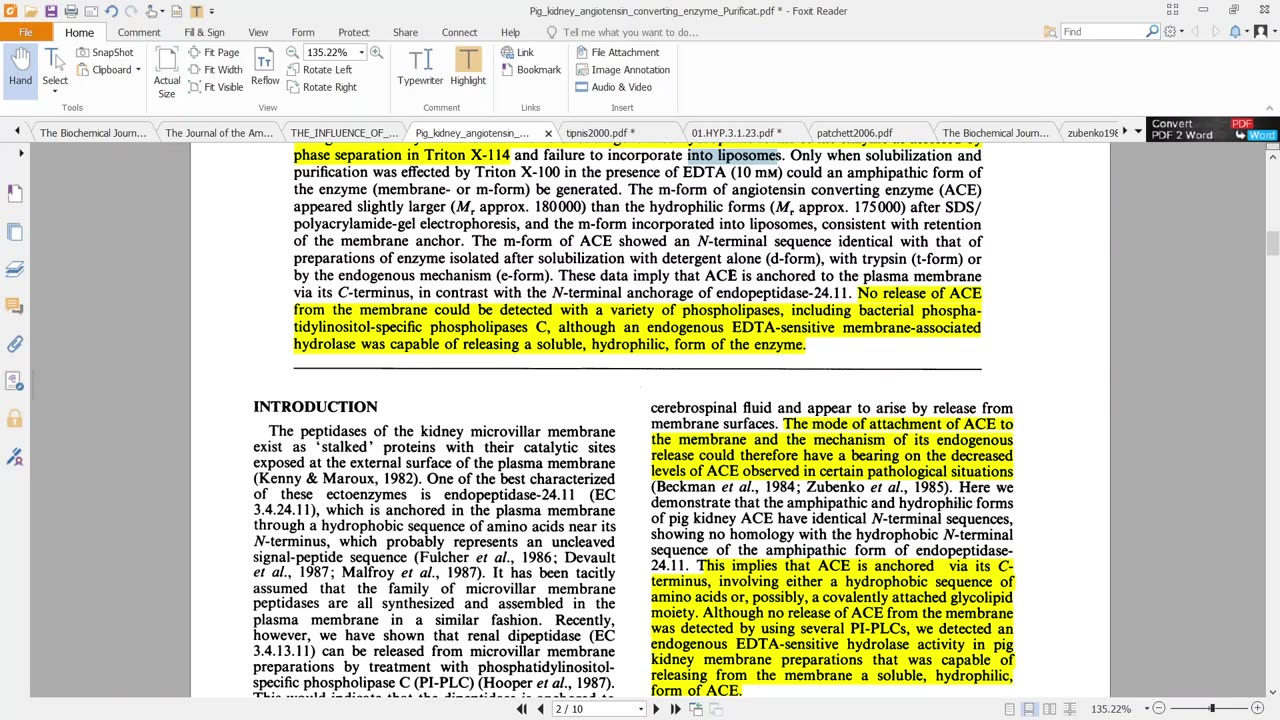Go to the next page
1280x720 pixels.
[x=656, y=709]
